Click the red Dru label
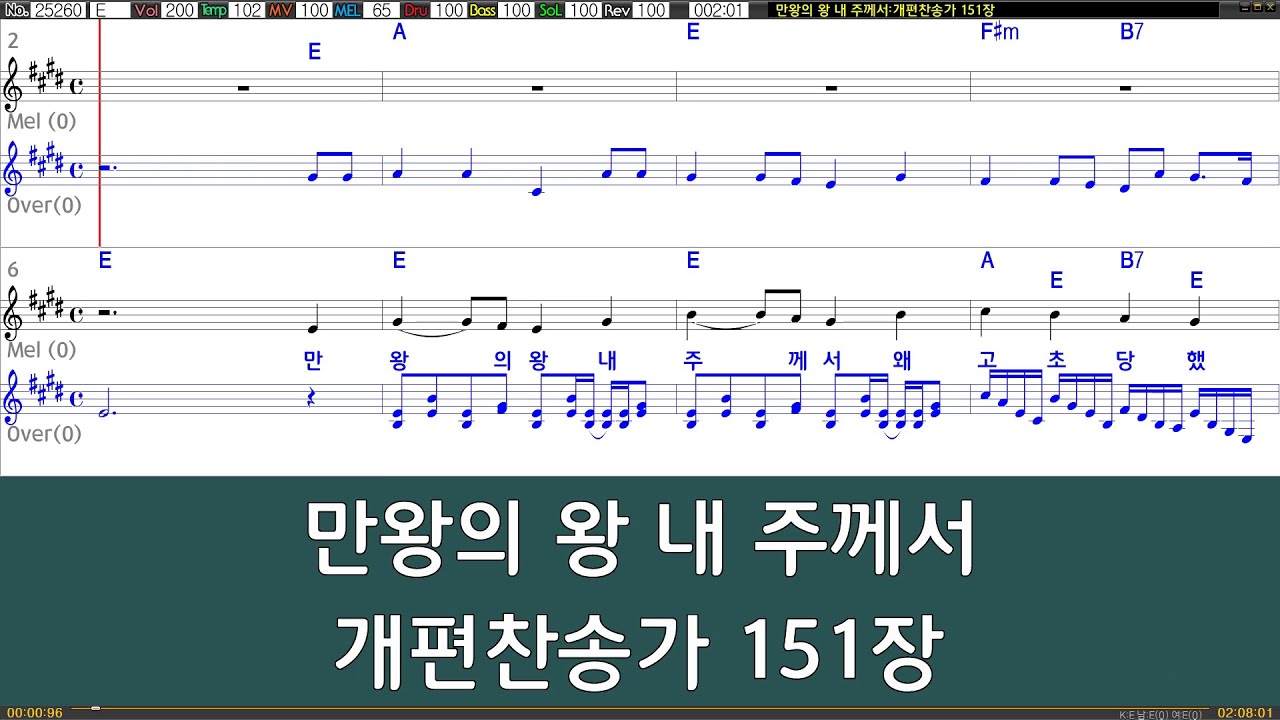Image resolution: width=1280 pixels, height=720 pixels. click(x=416, y=10)
